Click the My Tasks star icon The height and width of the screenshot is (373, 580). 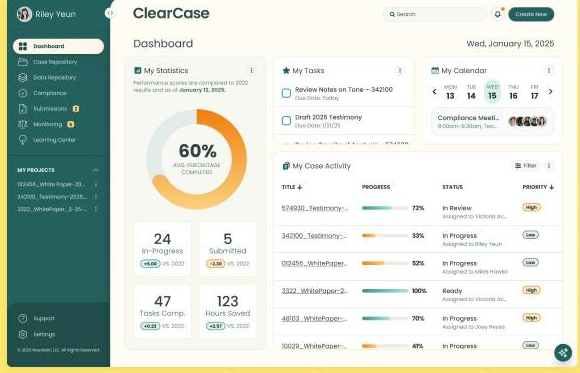(286, 70)
